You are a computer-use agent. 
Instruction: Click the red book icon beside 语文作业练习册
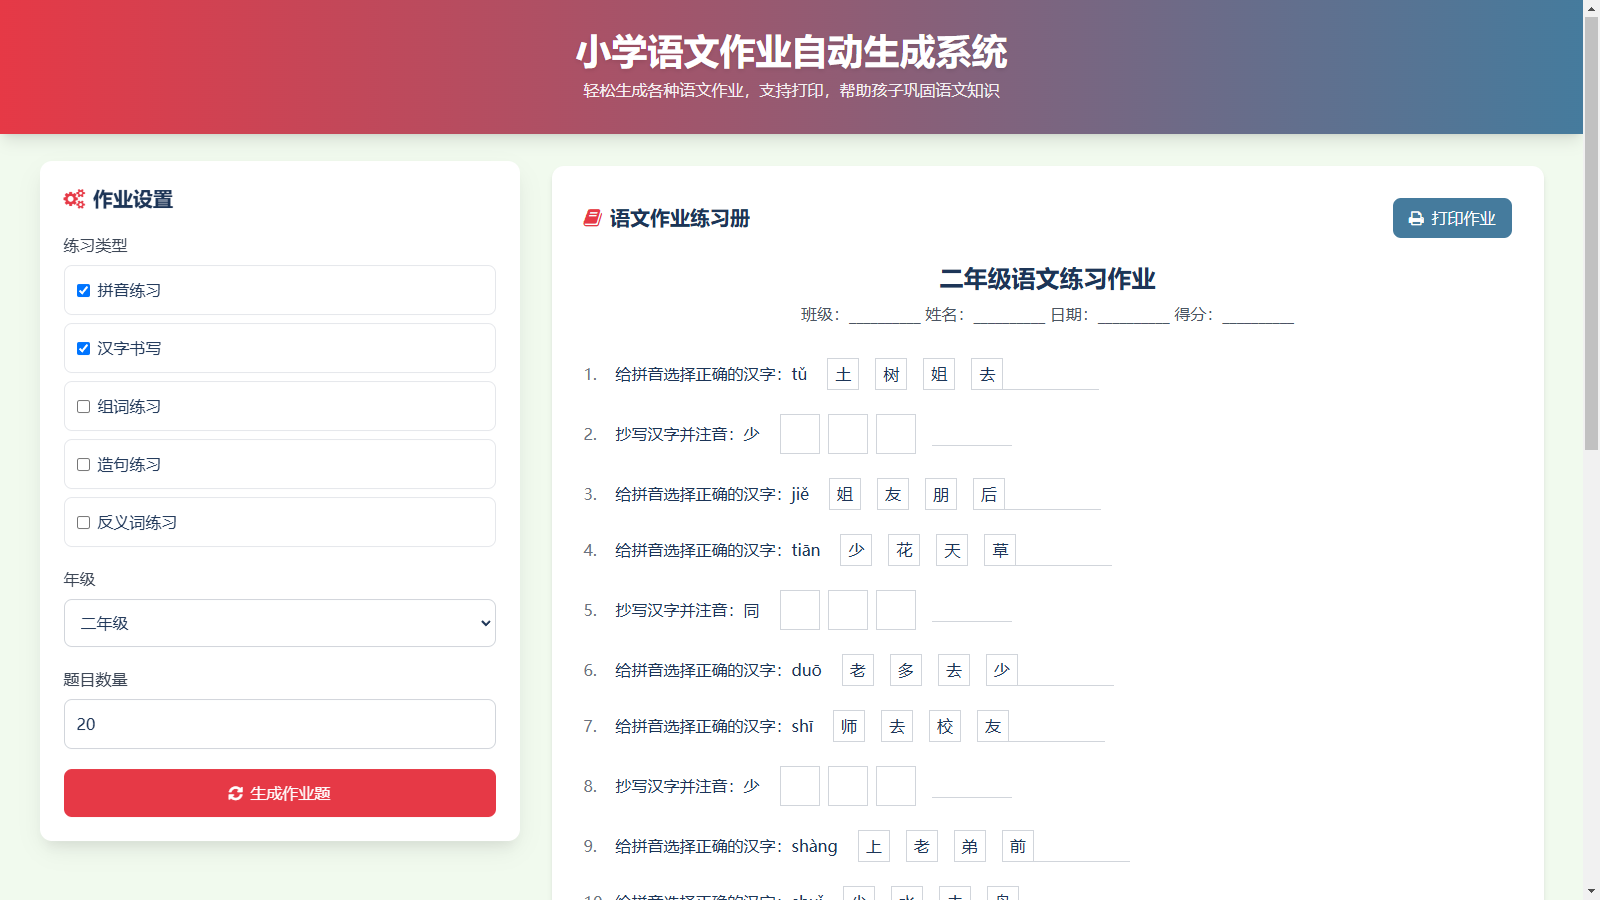pyautogui.click(x=592, y=218)
